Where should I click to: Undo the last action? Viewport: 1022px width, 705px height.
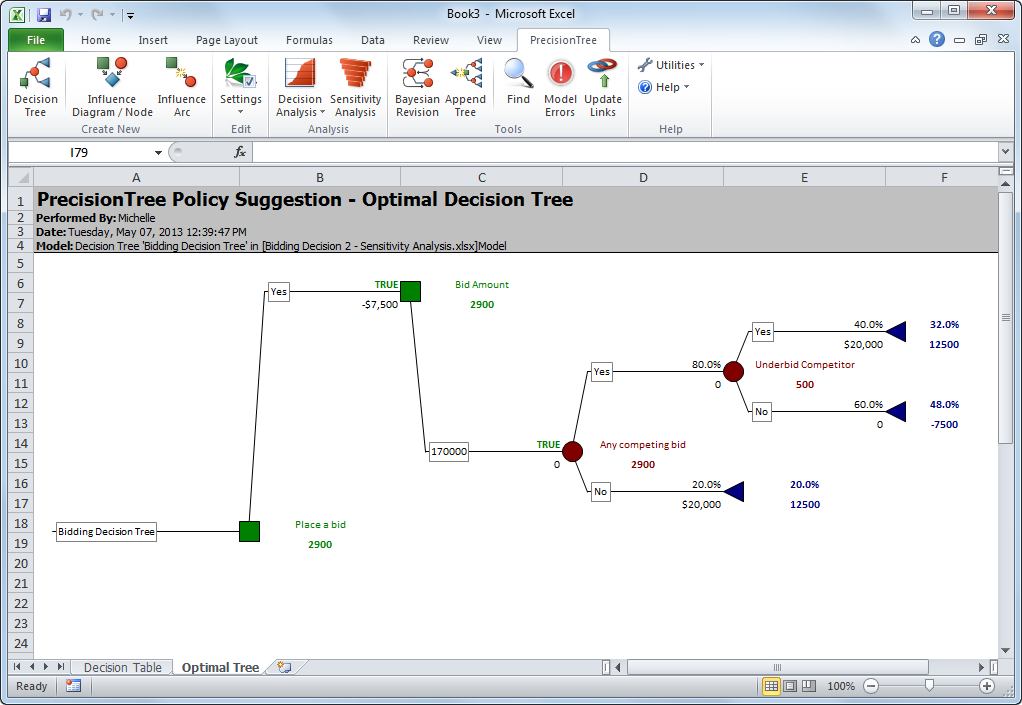click(x=65, y=14)
